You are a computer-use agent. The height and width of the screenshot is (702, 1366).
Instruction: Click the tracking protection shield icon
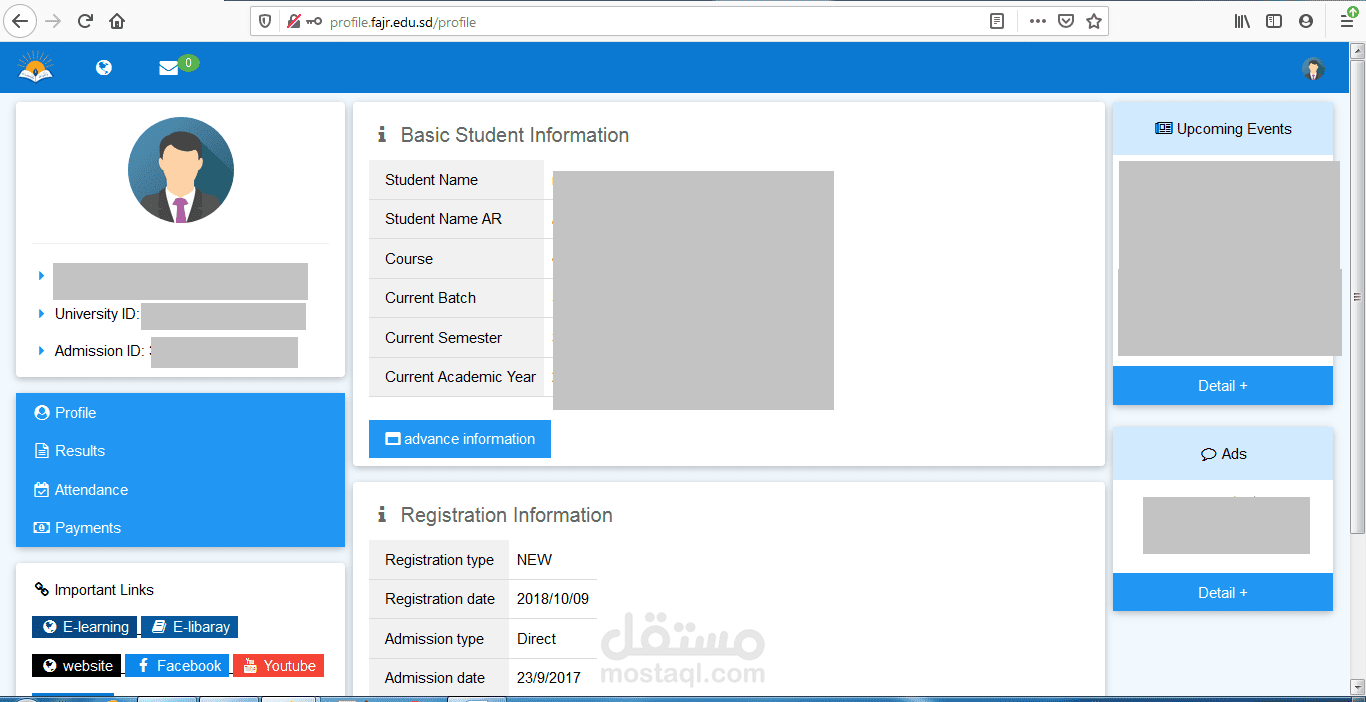pos(263,20)
